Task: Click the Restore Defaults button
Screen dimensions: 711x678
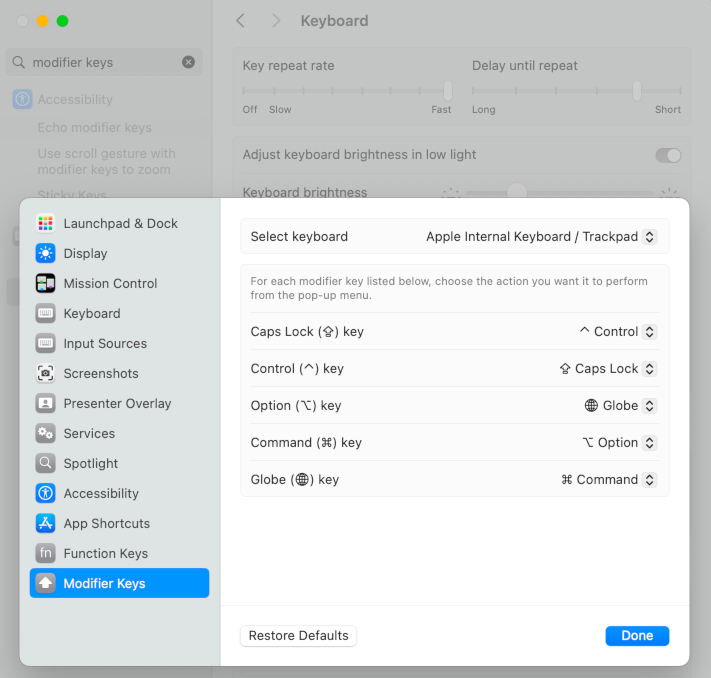Action: pos(298,635)
